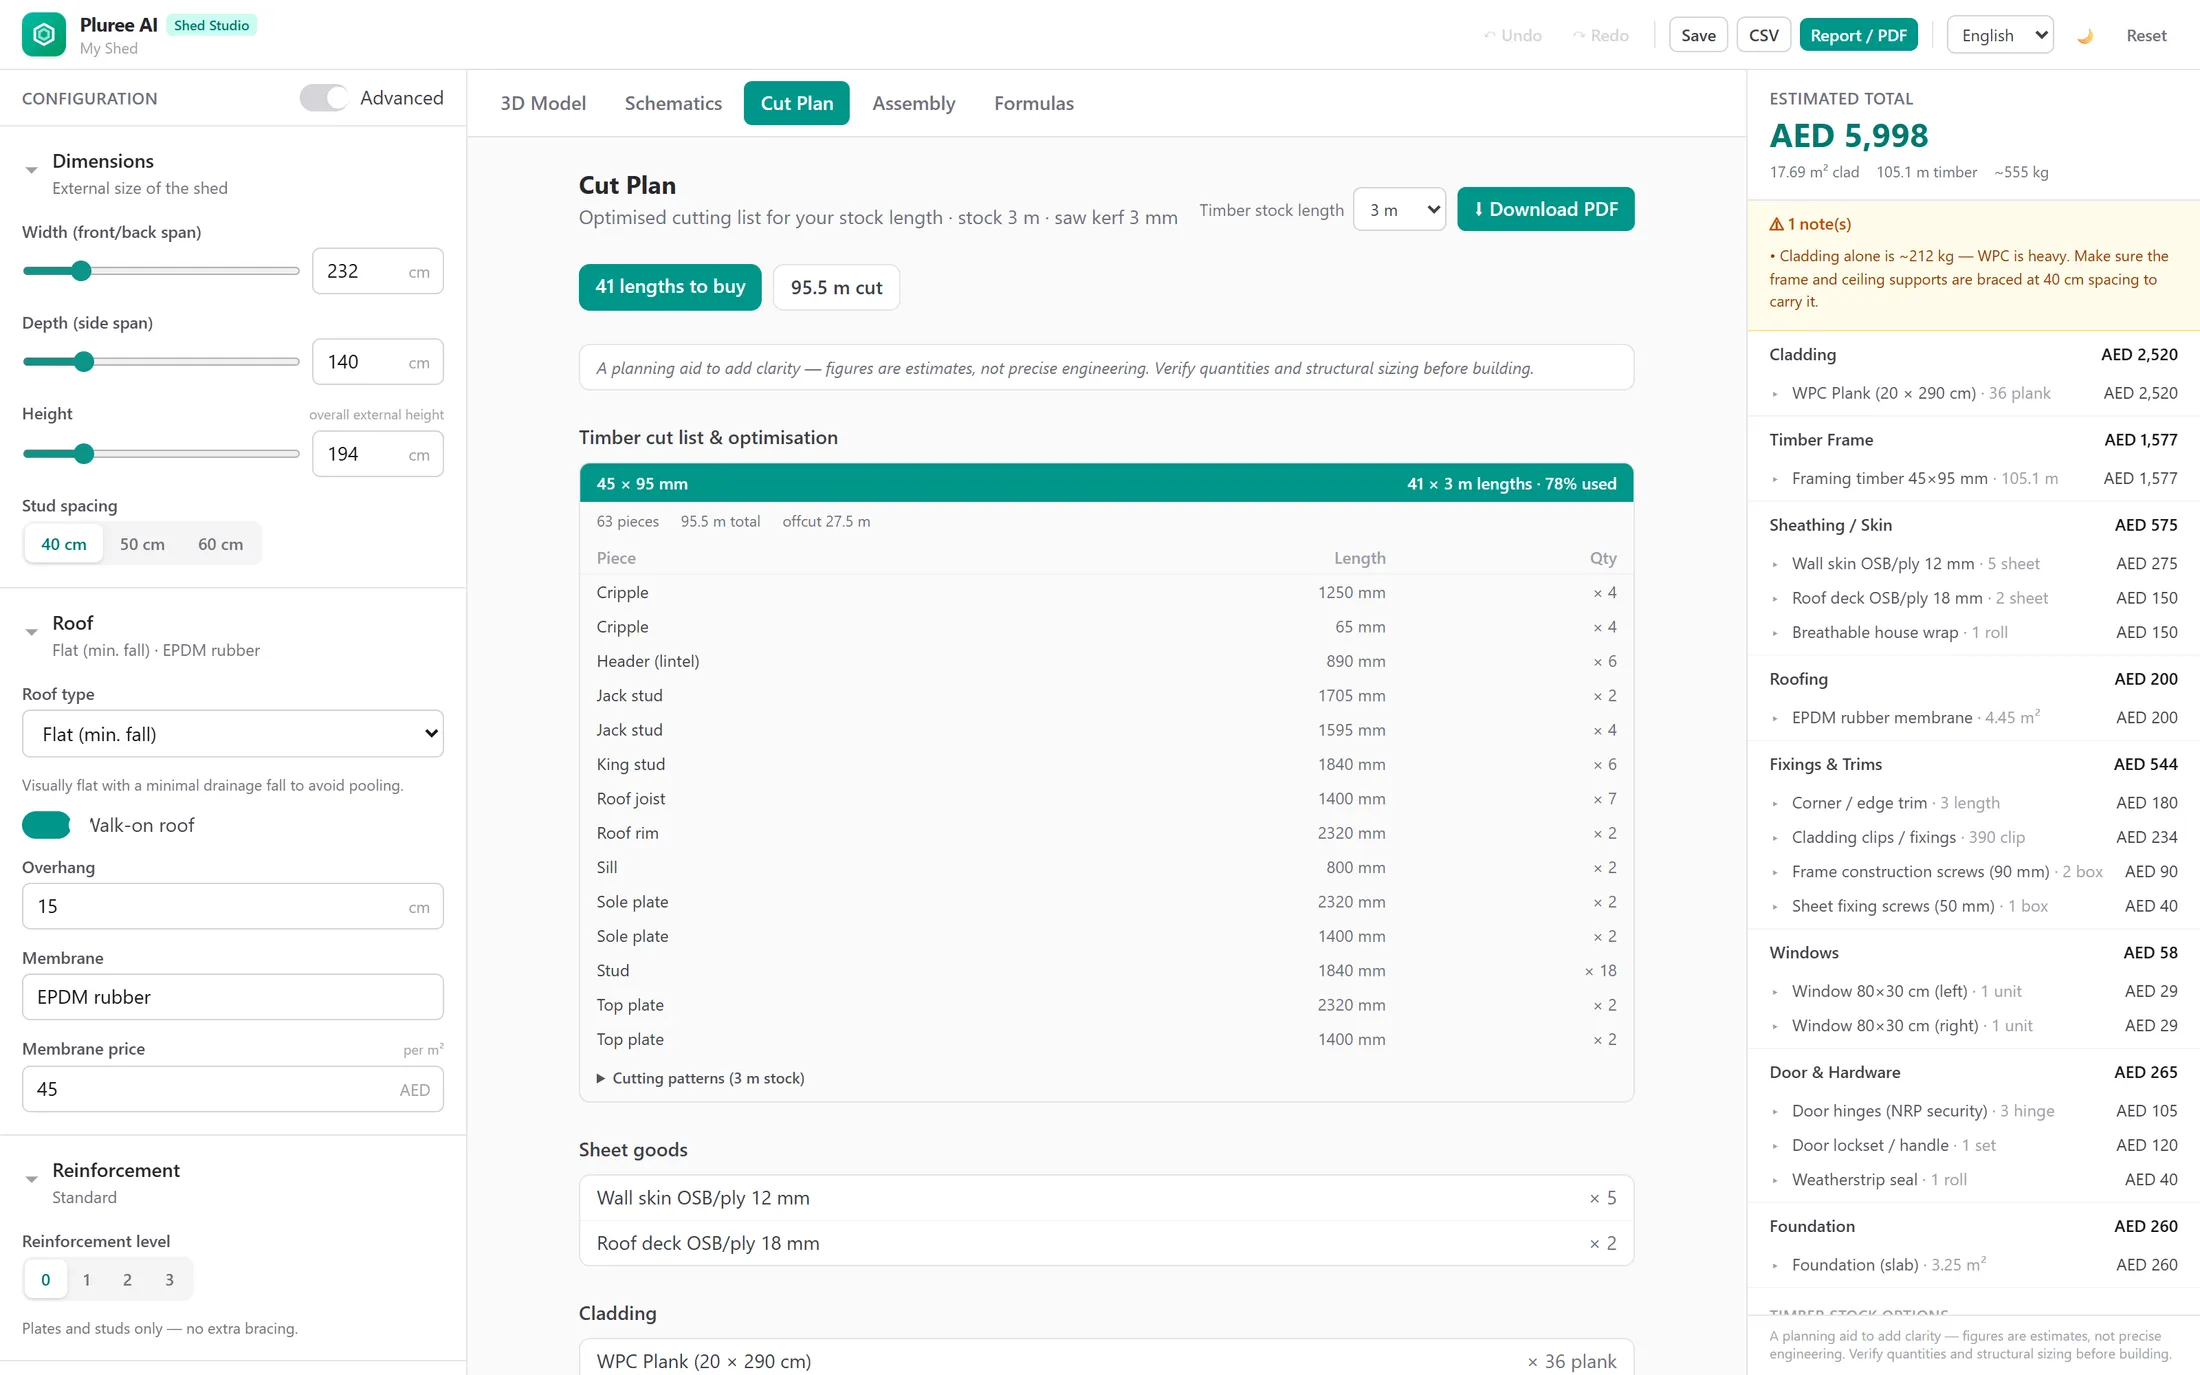The width and height of the screenshot is (2200, 1375).
Task: Click Download PDF button
Action: (x=1546, y=209)
